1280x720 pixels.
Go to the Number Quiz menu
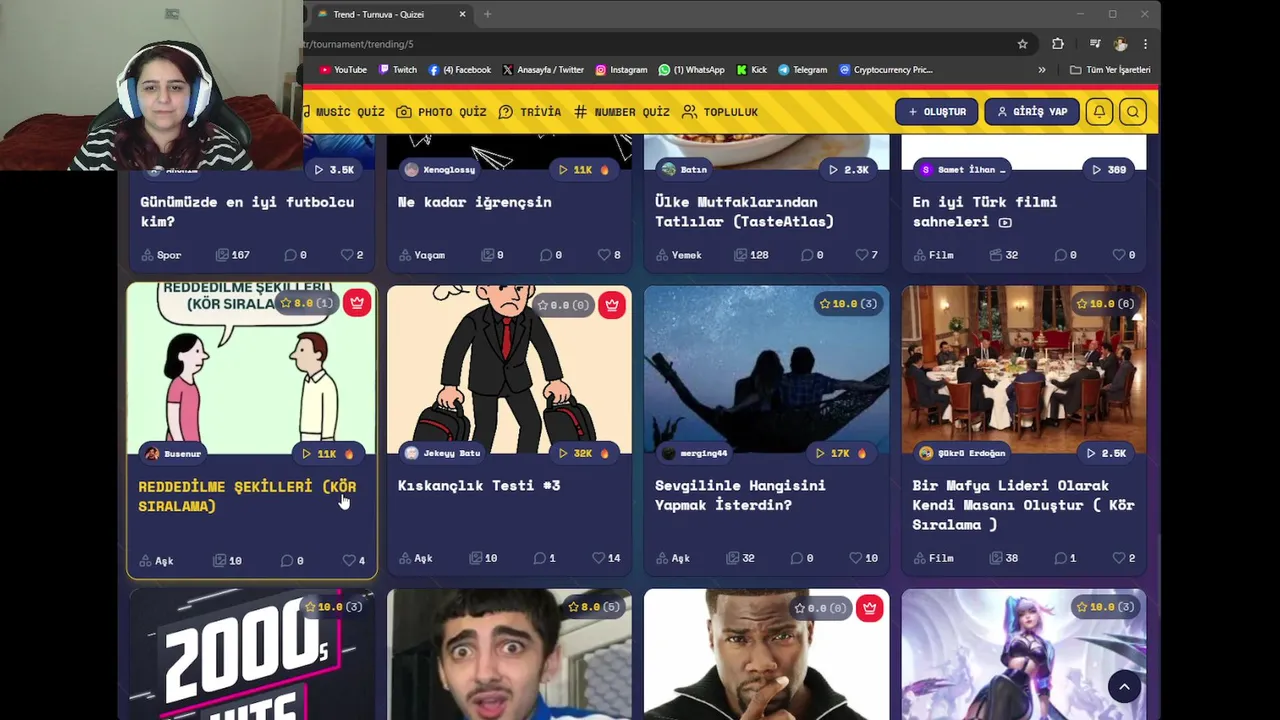(x=621, y=112)
